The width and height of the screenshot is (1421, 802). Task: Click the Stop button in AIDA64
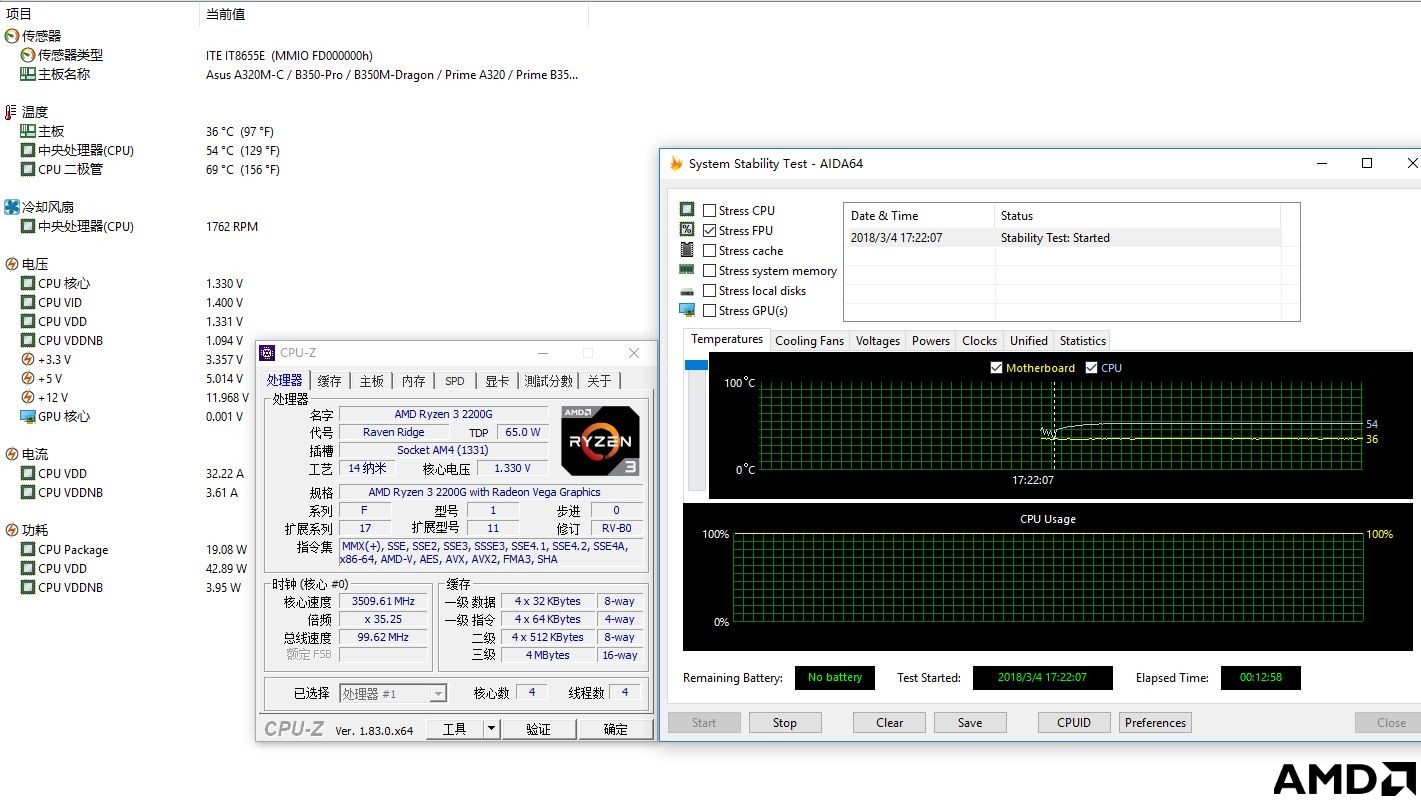click(x=785, y=723)
